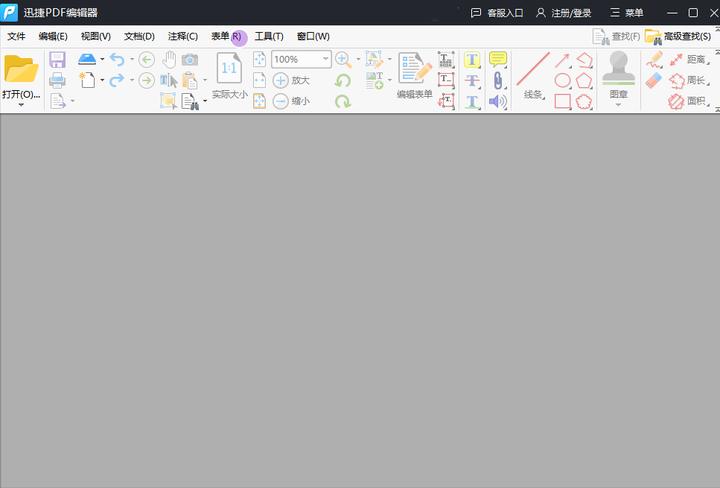Click the Save floppy disk icon
720x488 pixels.
[x=57, y=60]
